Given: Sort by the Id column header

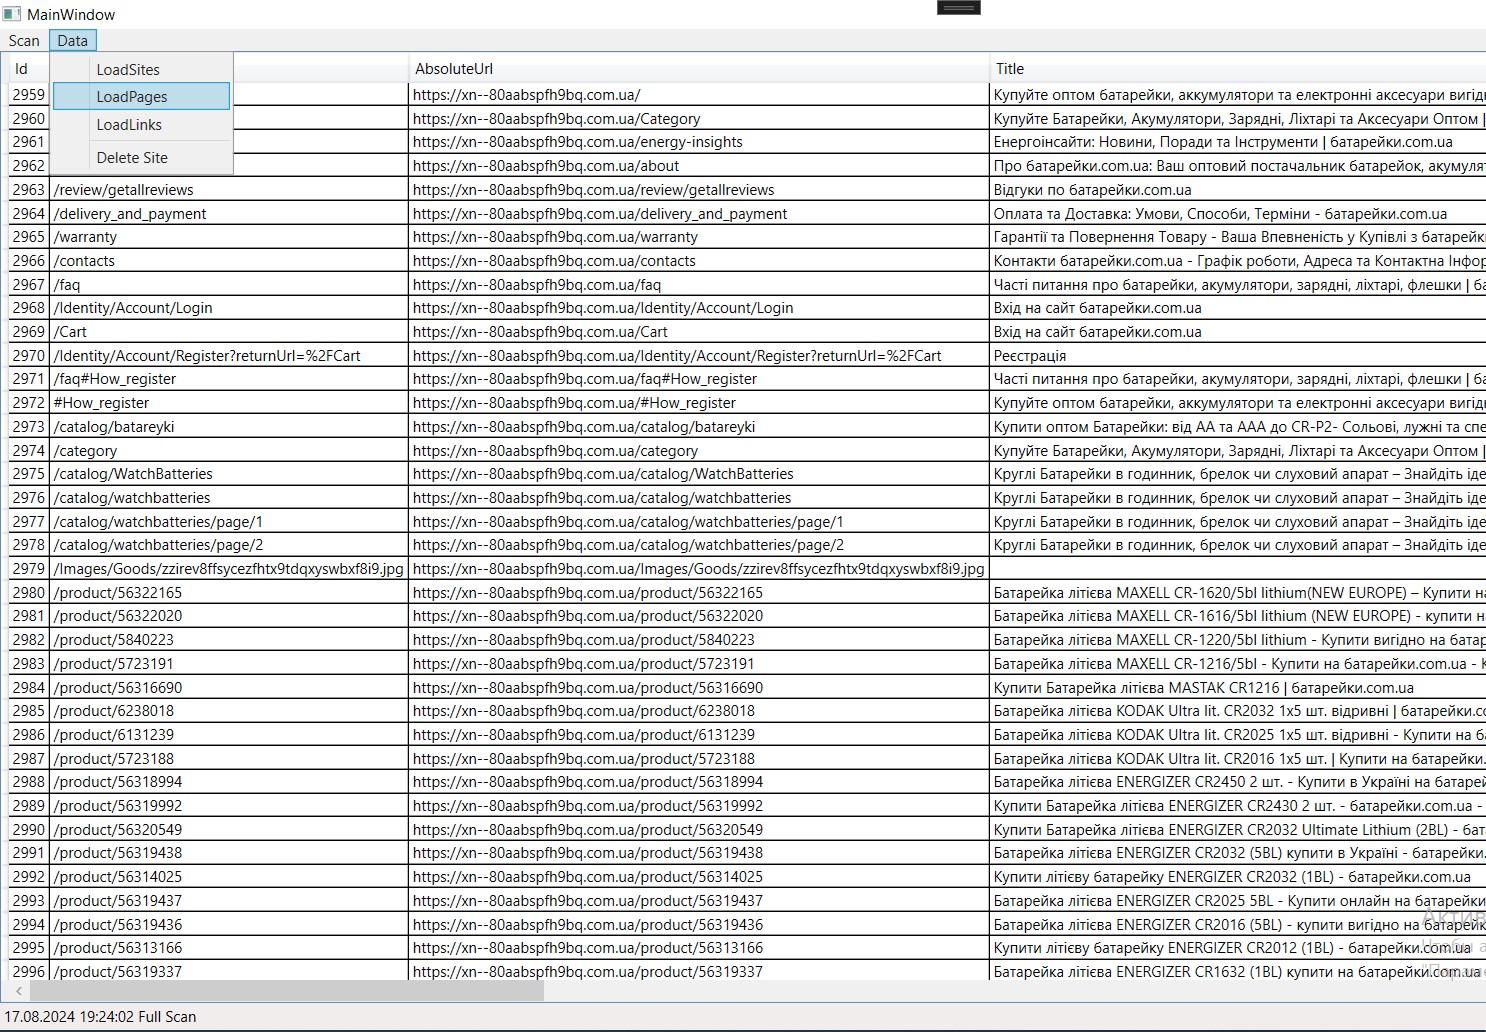Looking at the screenshot, I should click(29, 69).
